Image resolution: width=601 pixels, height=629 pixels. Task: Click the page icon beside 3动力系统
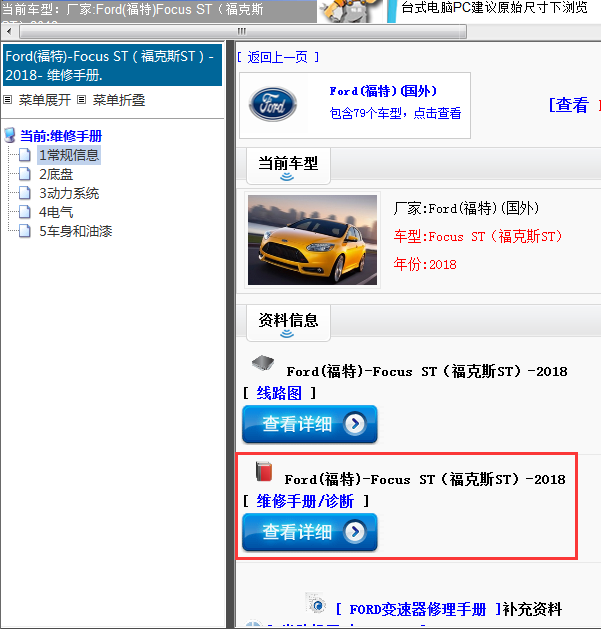24,193
